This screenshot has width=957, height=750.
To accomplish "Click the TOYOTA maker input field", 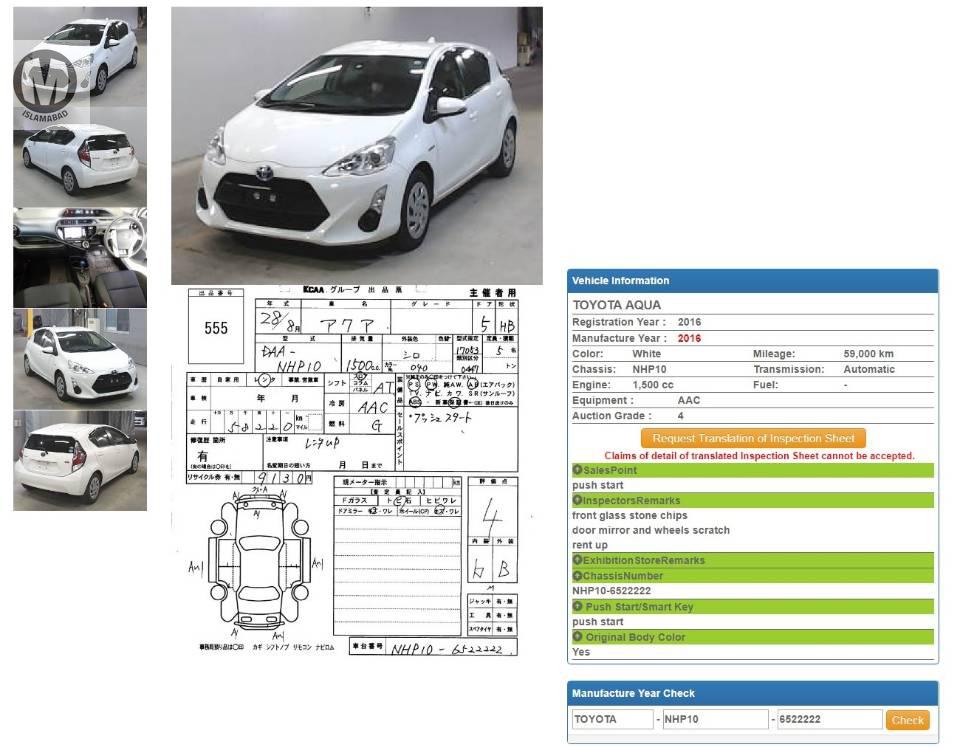I will click(x=611, y=720).
